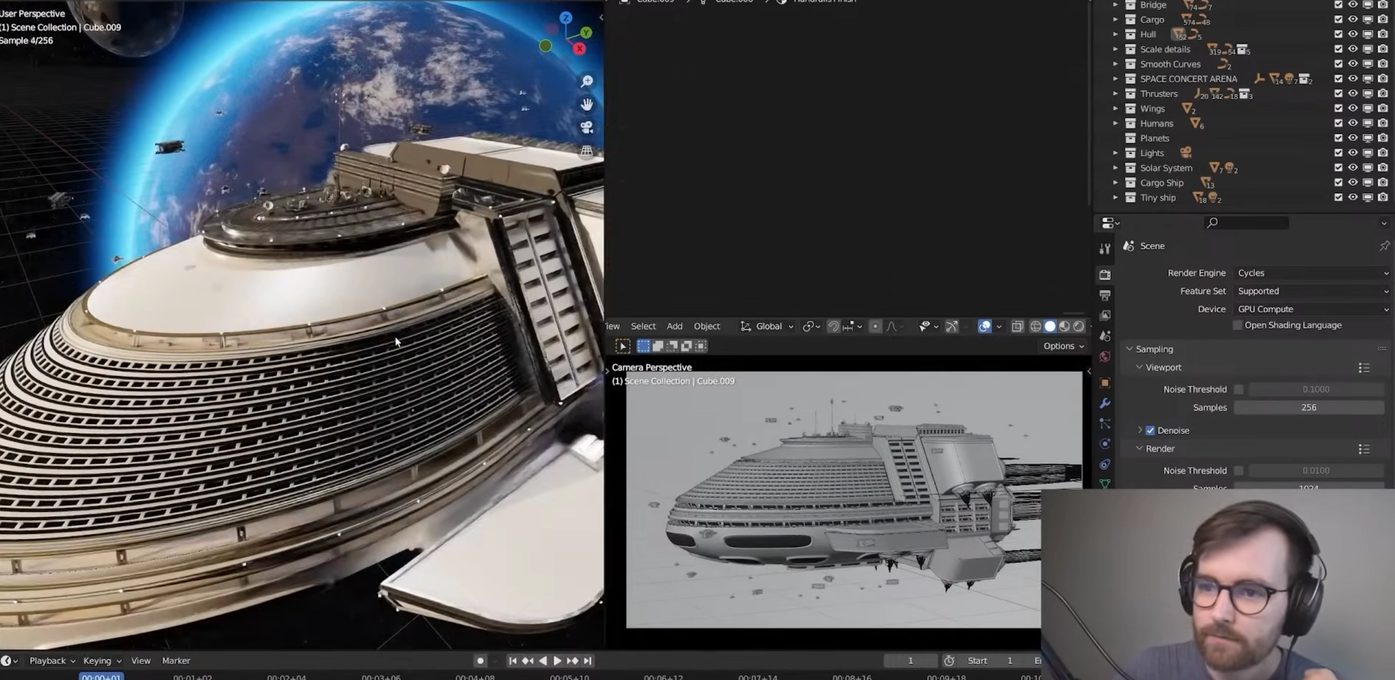
Task: Enable Render Noise Threshold checkbox
Action: pos(1239,470)
